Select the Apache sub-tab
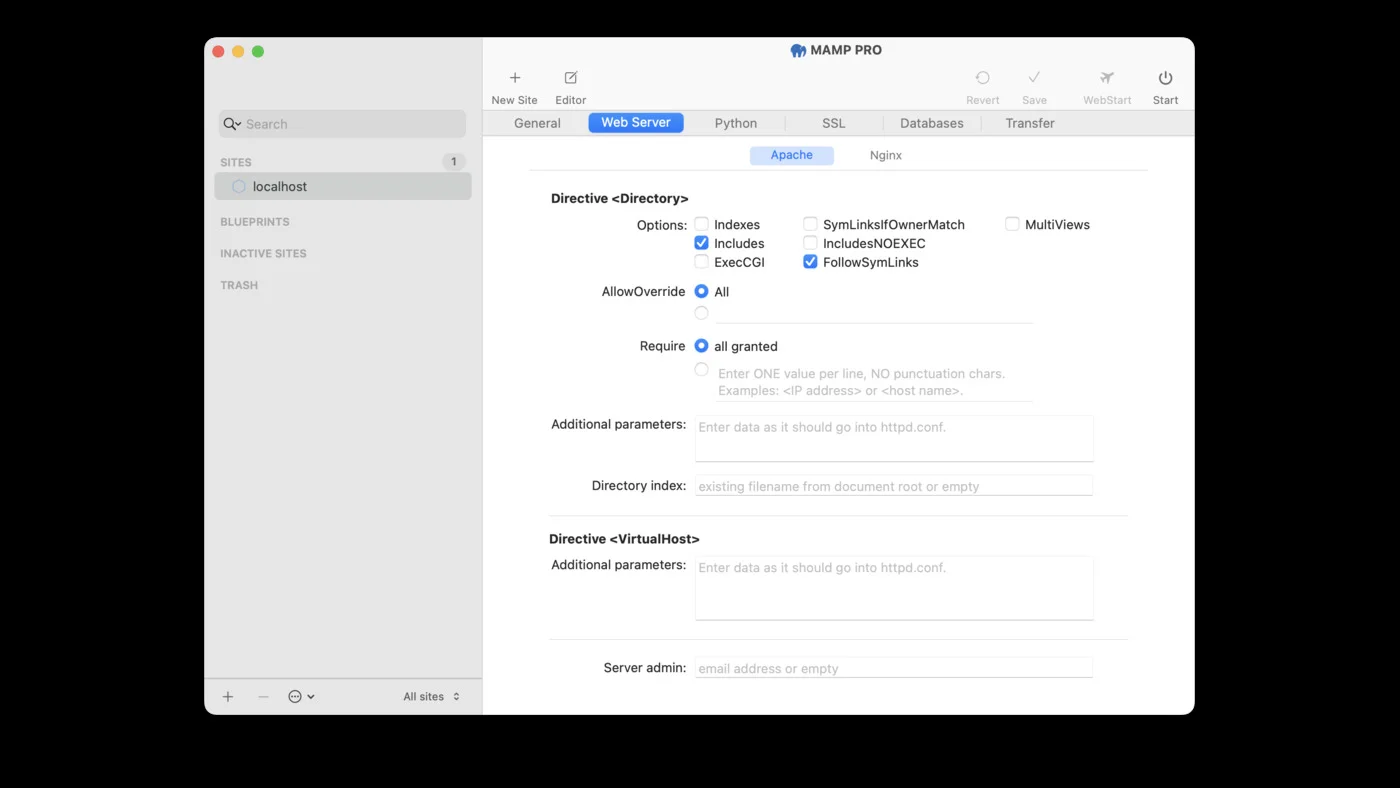The height and width of the screenshot is (788, 1400). tap(792, 155)
